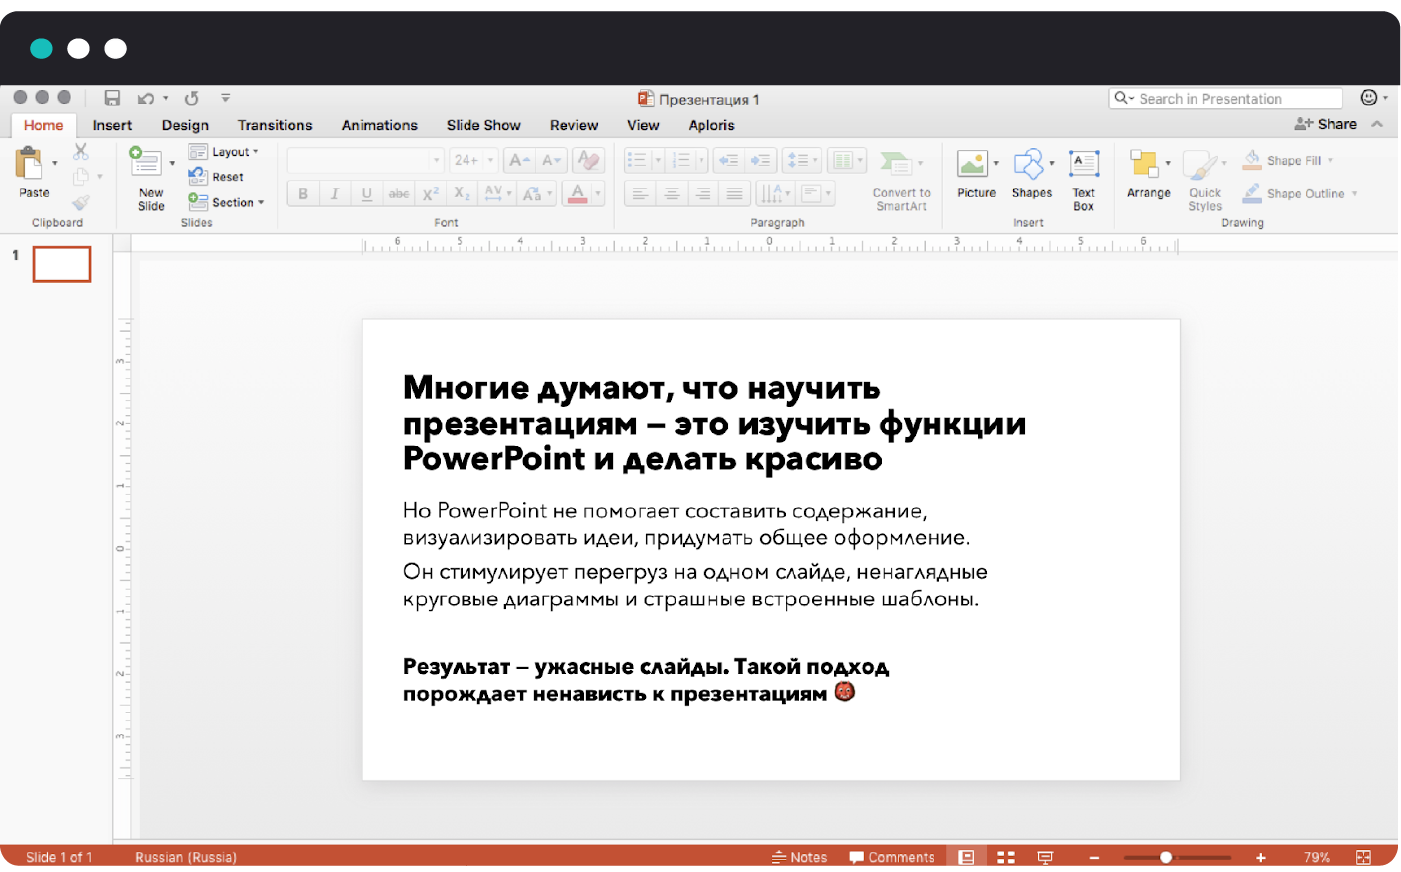
Task: Toggle Italic formatting
Action: click(x=335, y=194)
